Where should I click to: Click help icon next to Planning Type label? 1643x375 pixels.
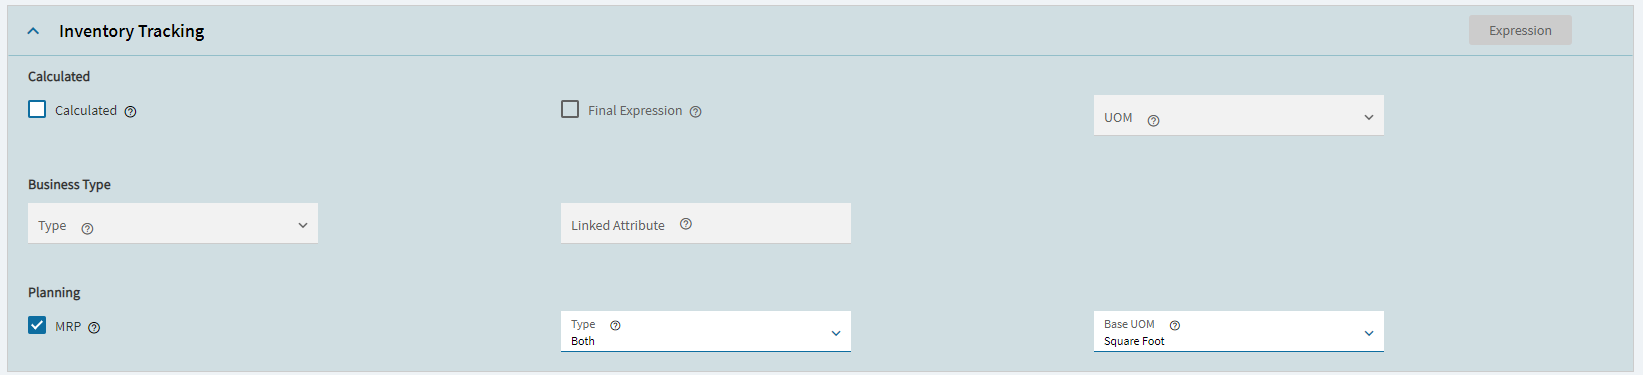[x=615, y=325]
